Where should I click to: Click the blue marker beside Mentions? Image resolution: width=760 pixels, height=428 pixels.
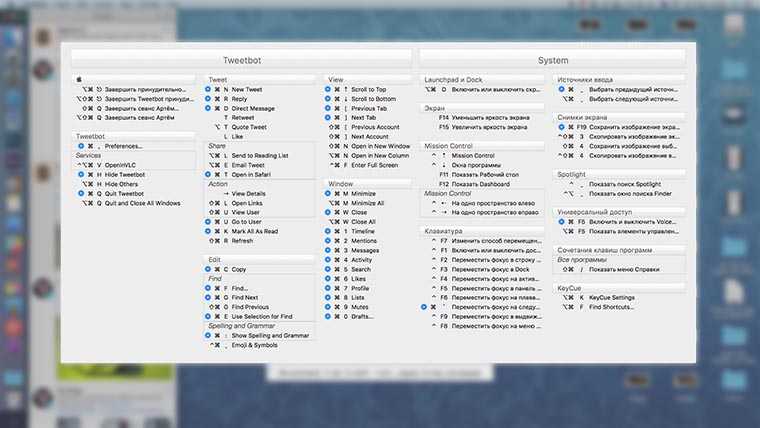pos(328,240)
